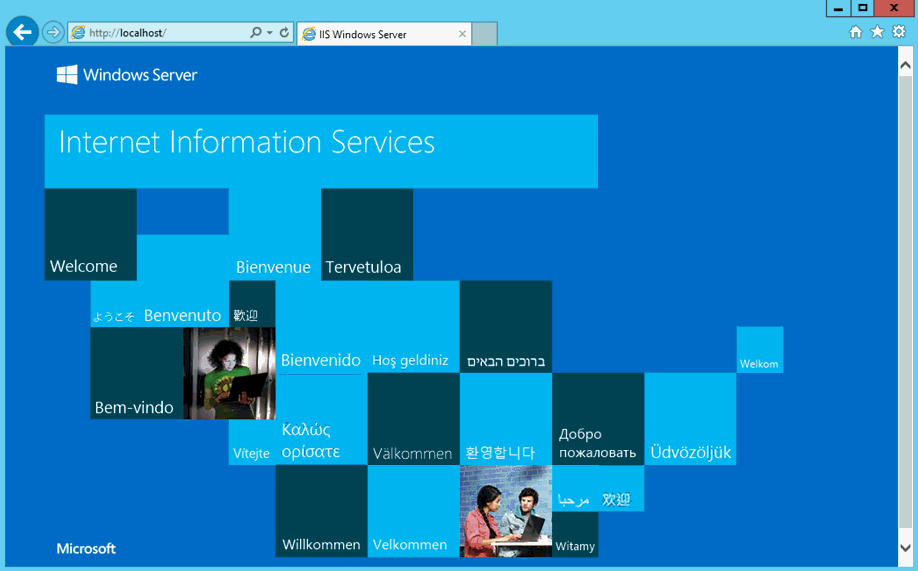The width and height of the screenshot is (918, 571).
Task: Open Favorites star icon
Action: coord(877,32)
